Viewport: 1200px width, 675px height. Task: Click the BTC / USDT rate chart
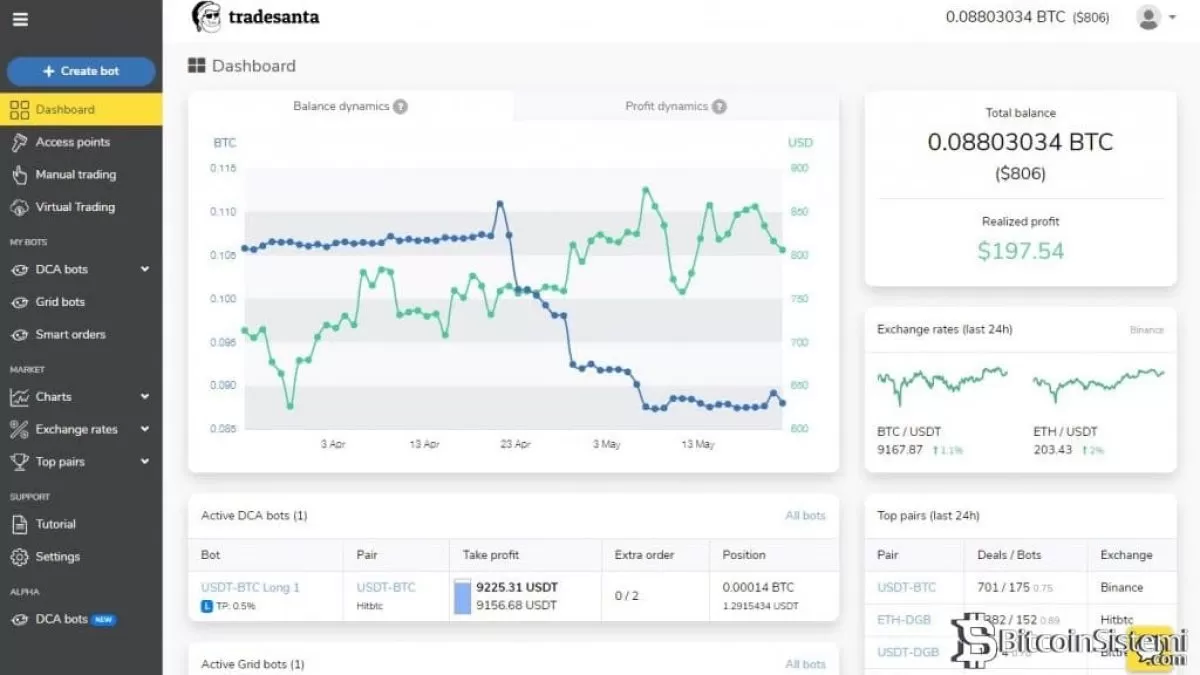[x=940, y=384]
